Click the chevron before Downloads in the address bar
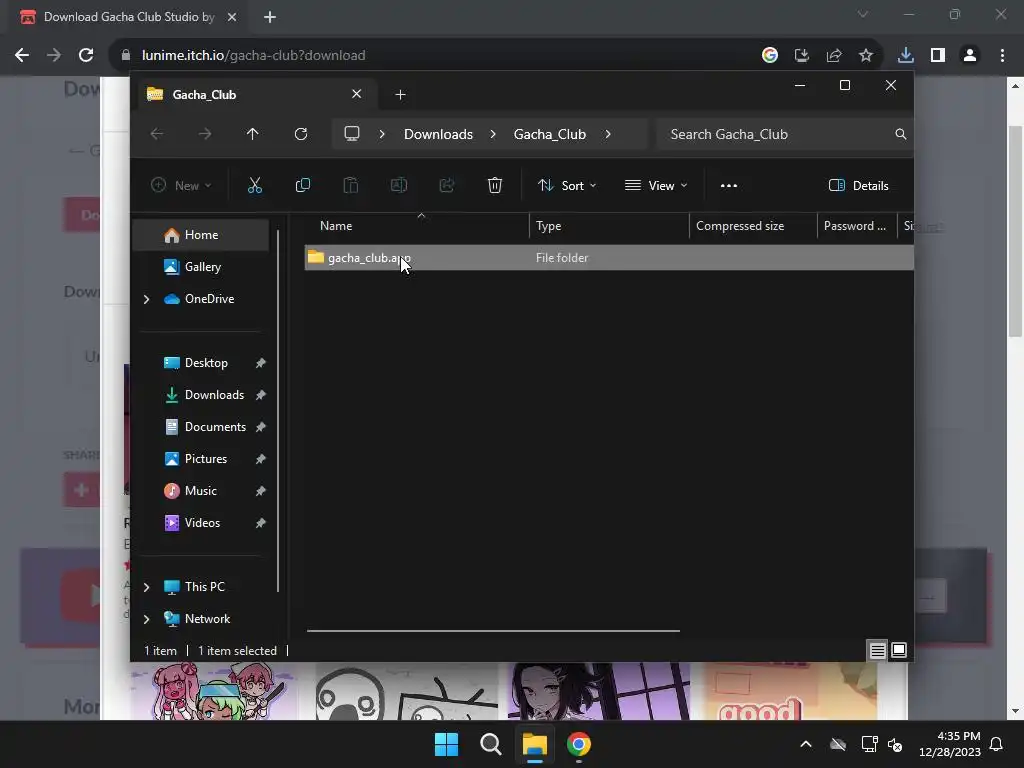This screenshot has height=768, width=1024. coord(382,134)
